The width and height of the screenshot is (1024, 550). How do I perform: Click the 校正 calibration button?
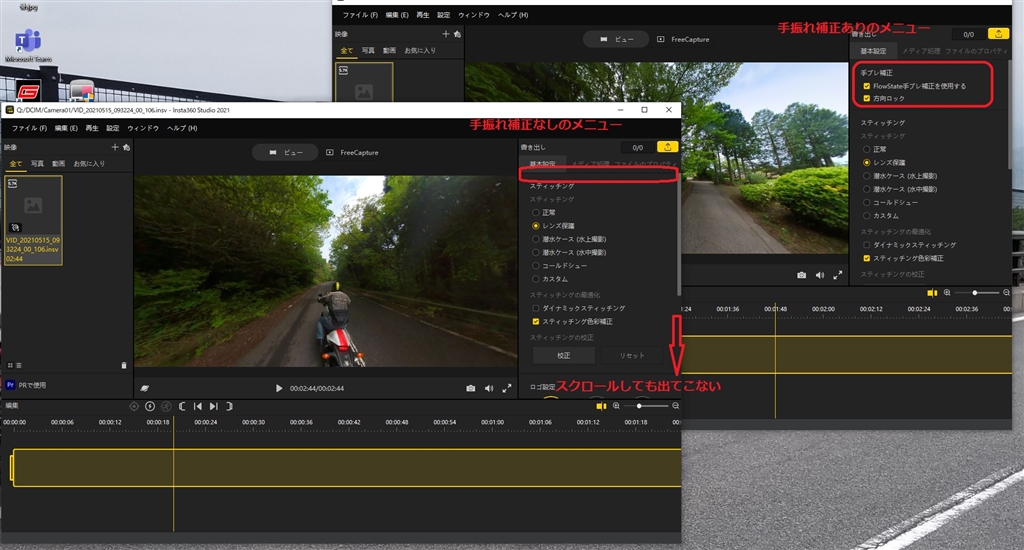(563, 355)
